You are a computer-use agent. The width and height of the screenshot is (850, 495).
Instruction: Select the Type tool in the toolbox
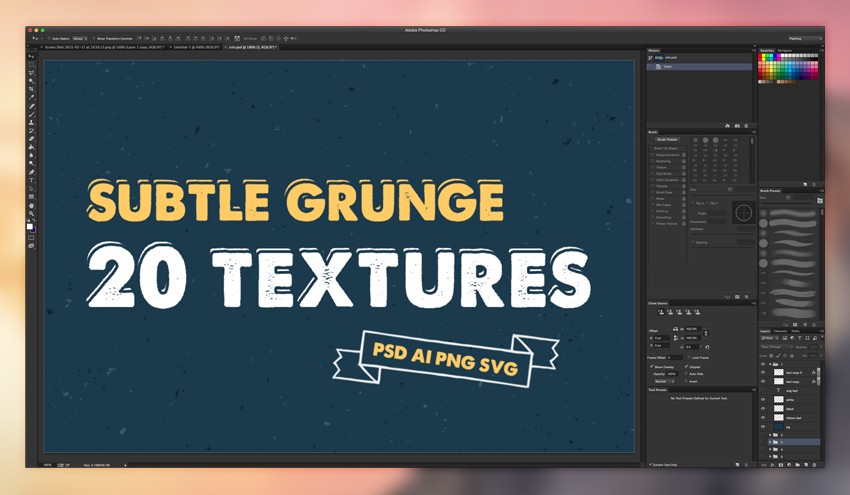31,180
